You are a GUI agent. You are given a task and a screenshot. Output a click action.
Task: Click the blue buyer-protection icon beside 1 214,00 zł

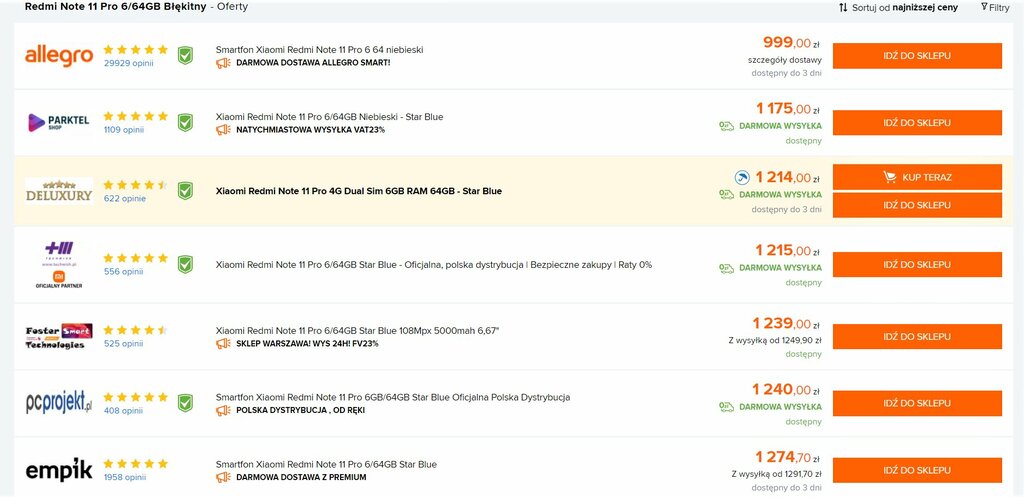click(x=742, y=177)
